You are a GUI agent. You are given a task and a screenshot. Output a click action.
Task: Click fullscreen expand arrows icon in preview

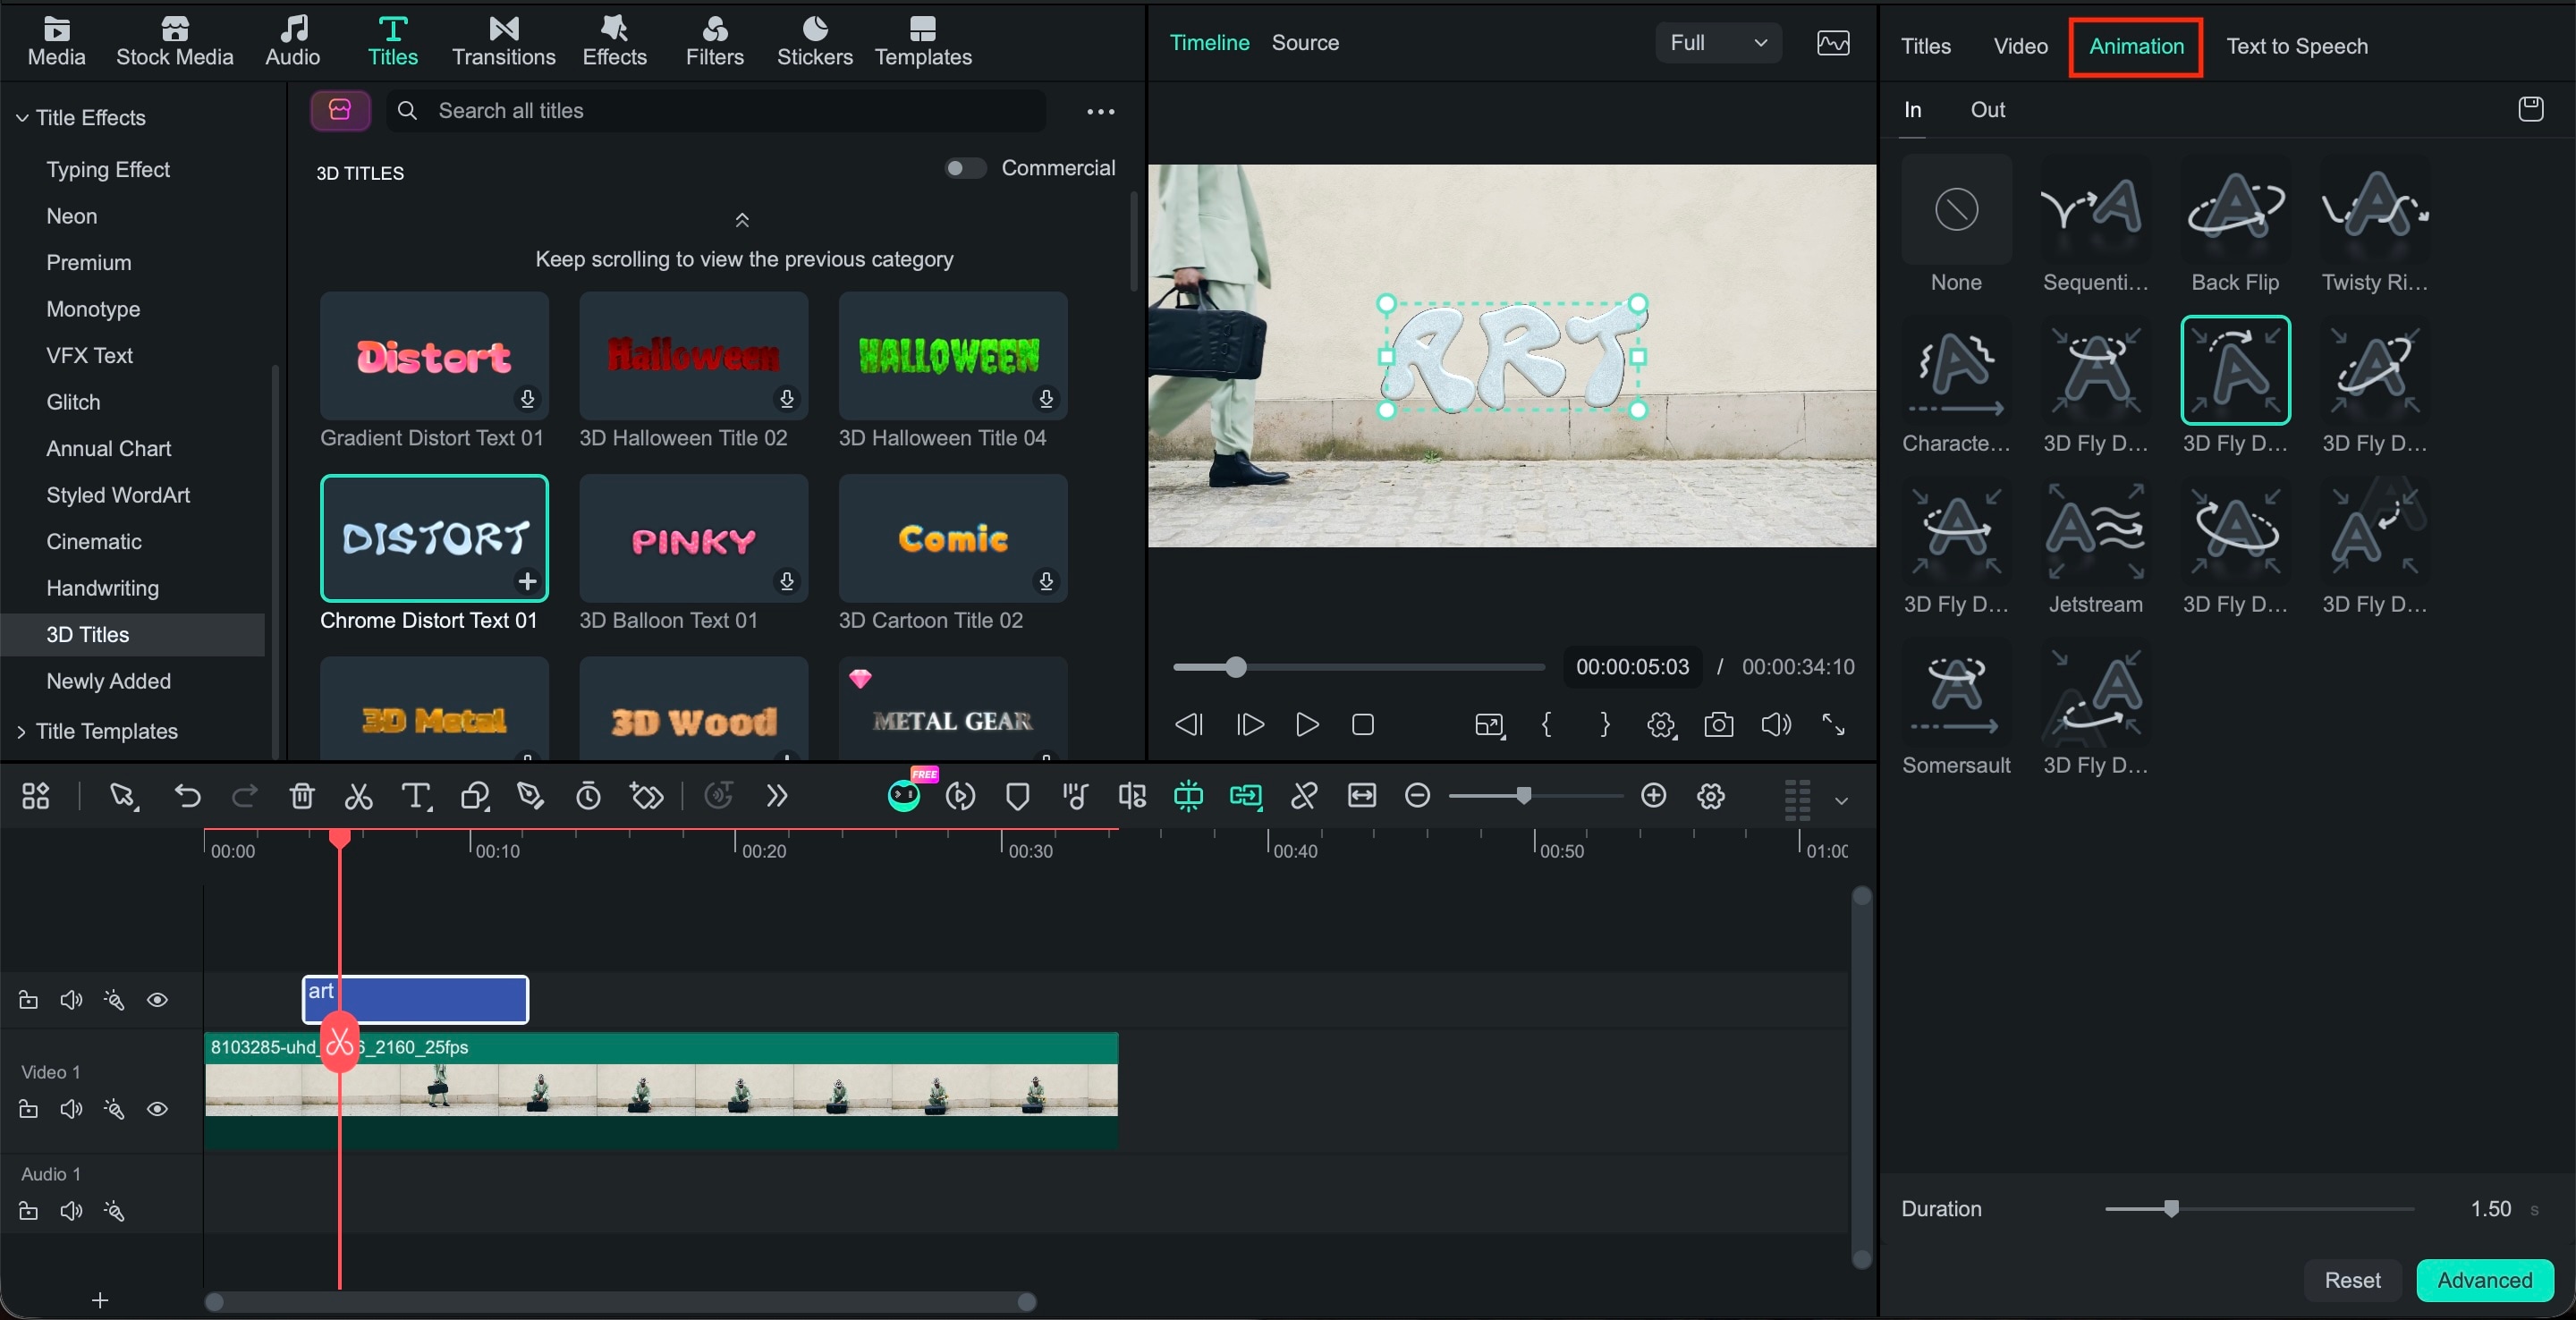coord(1833,724)
